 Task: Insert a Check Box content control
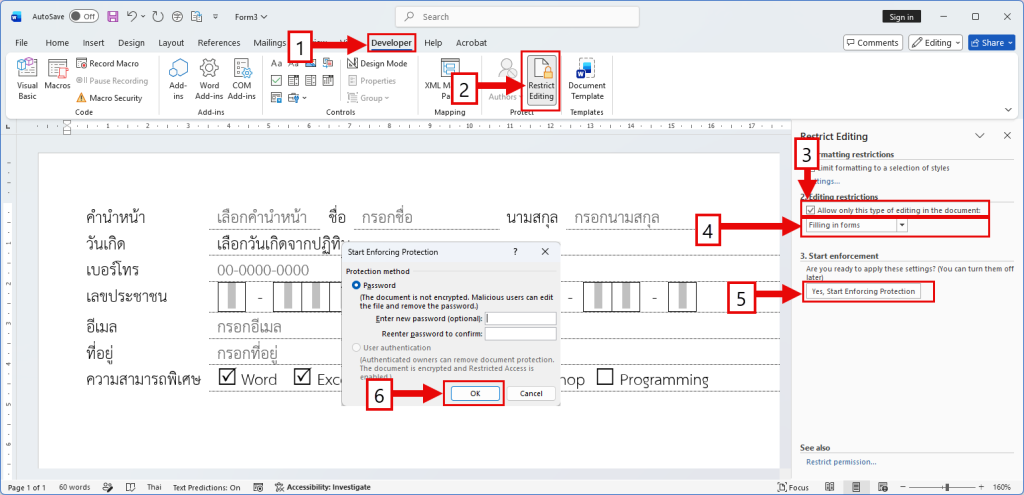pos(276,81)
